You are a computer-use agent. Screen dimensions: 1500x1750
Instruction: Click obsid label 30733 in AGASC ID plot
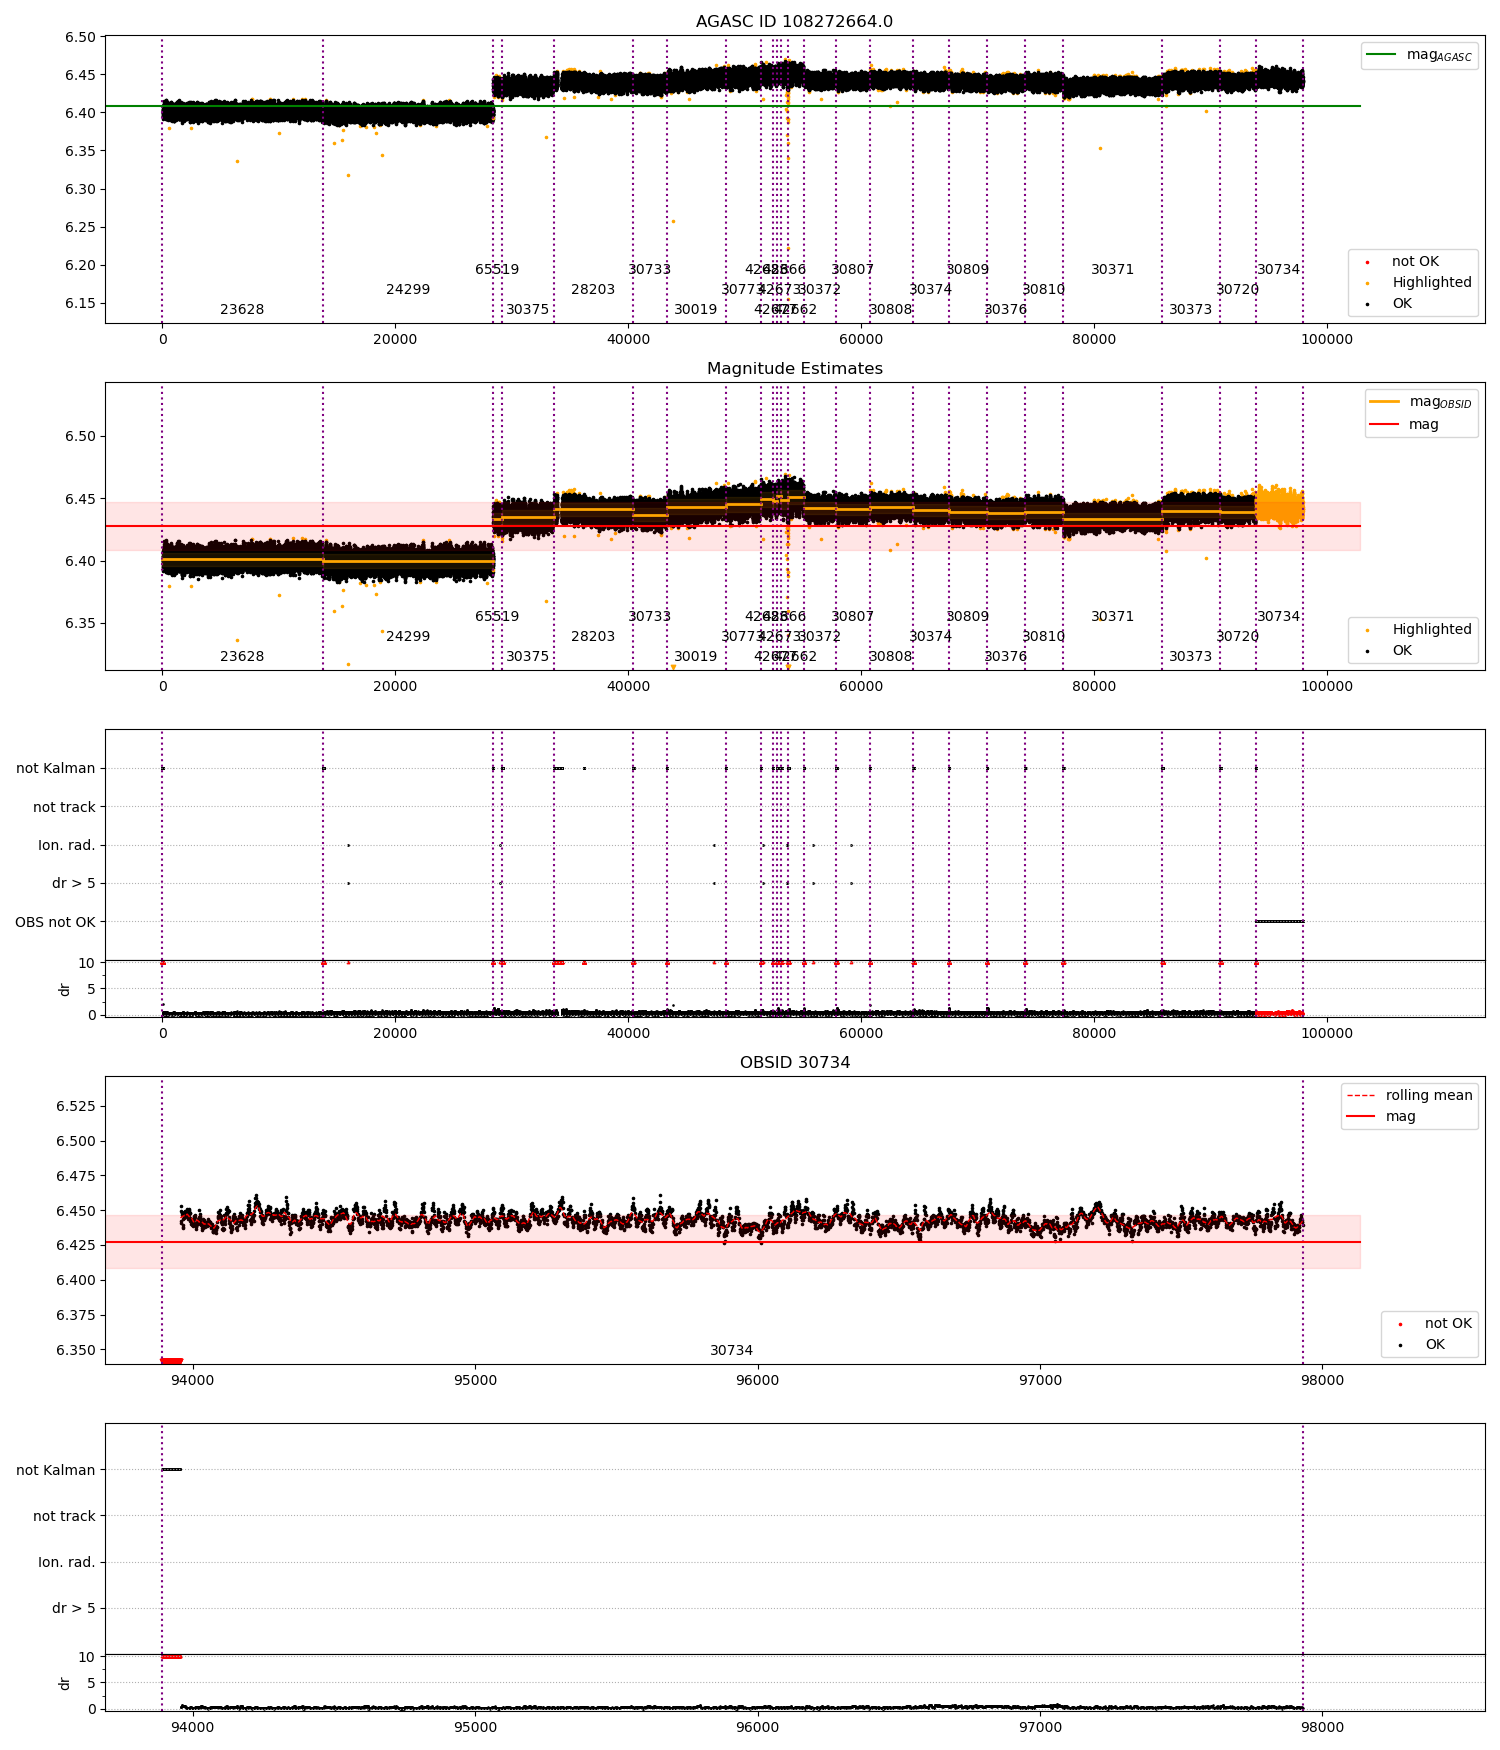pyautogui.click(x=649, y=269)
